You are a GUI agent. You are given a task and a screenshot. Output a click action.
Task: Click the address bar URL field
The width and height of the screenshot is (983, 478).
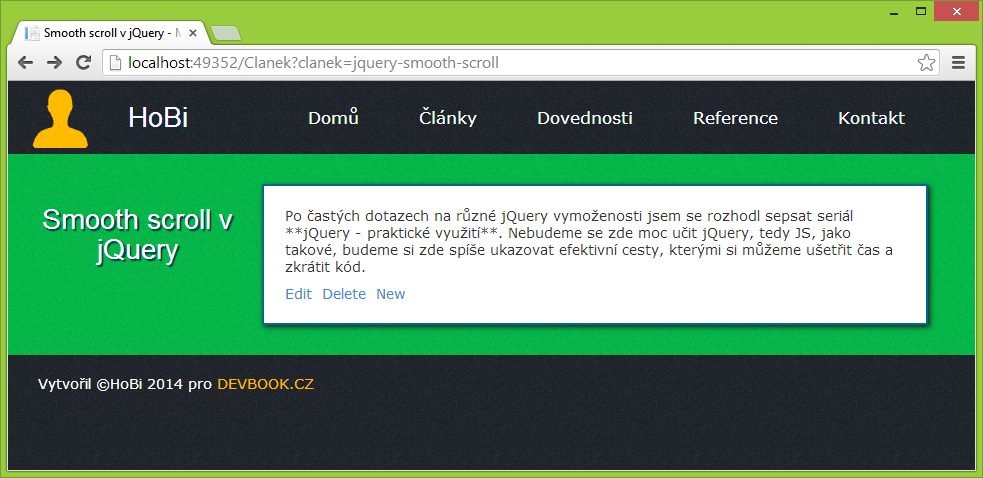[520, 63]
